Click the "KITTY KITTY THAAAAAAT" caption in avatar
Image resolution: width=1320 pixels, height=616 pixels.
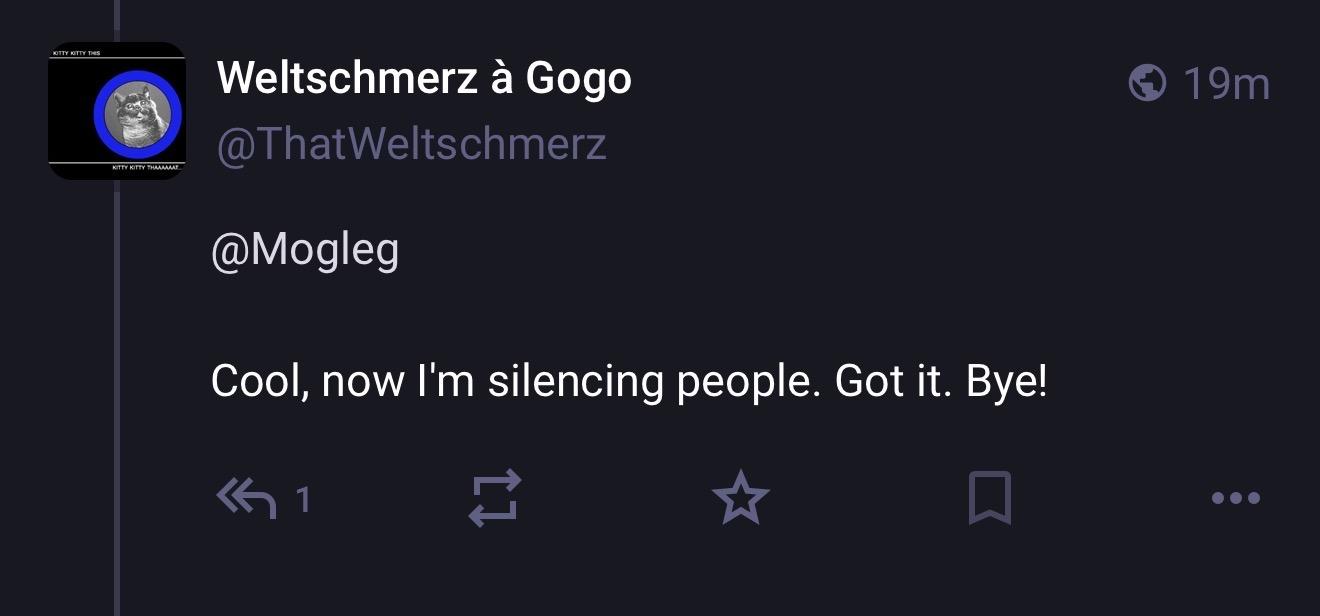pos(147,169)
